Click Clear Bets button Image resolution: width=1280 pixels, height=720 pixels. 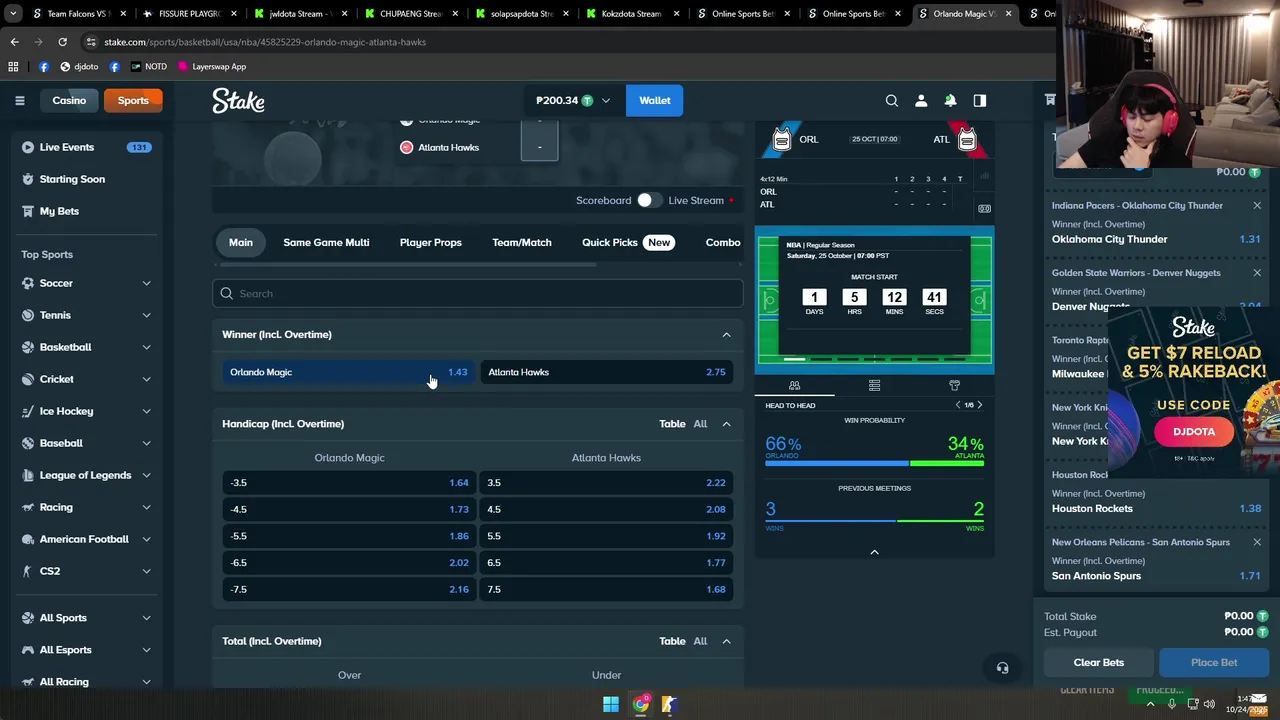[1099, 662]
